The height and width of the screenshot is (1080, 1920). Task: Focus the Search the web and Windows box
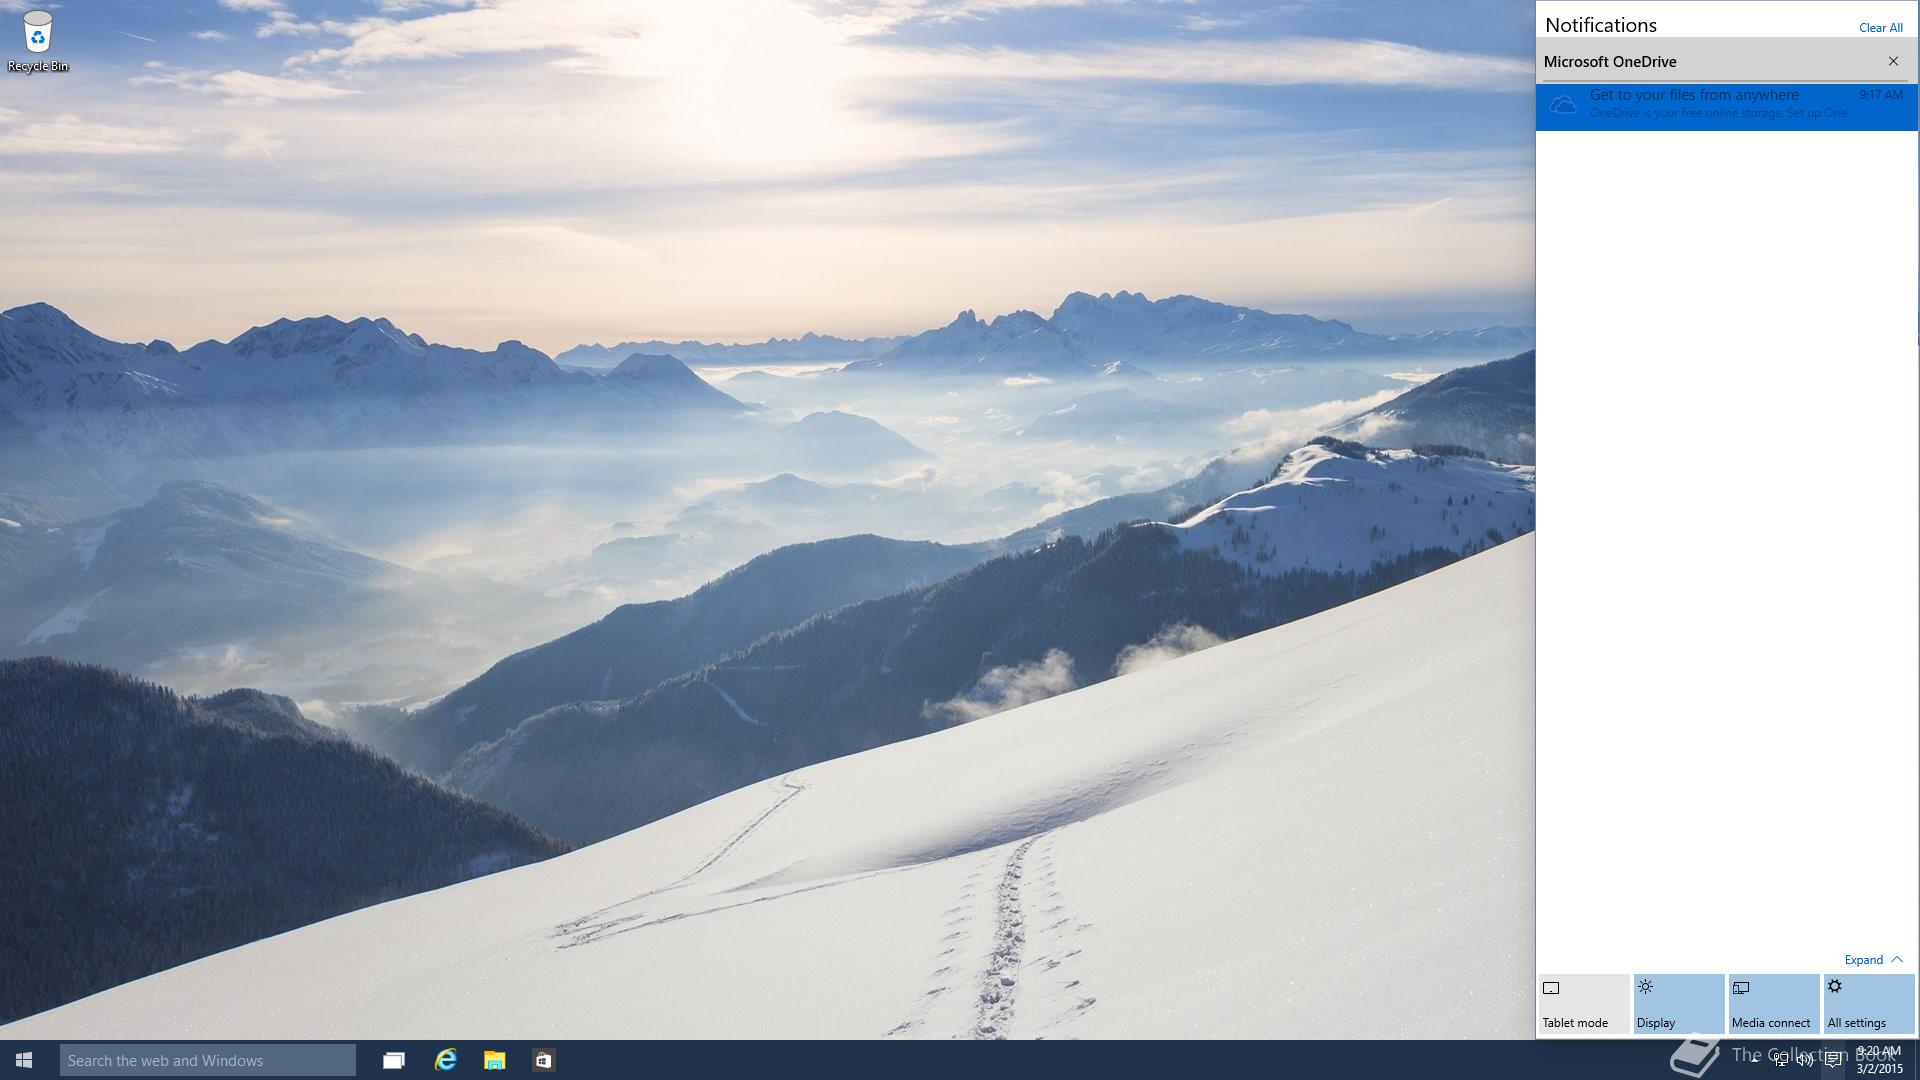coord(208,1060)
